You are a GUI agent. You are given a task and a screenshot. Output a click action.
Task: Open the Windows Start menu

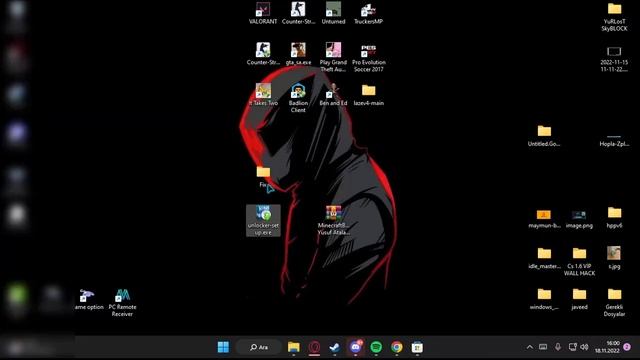tap(223, 347)
